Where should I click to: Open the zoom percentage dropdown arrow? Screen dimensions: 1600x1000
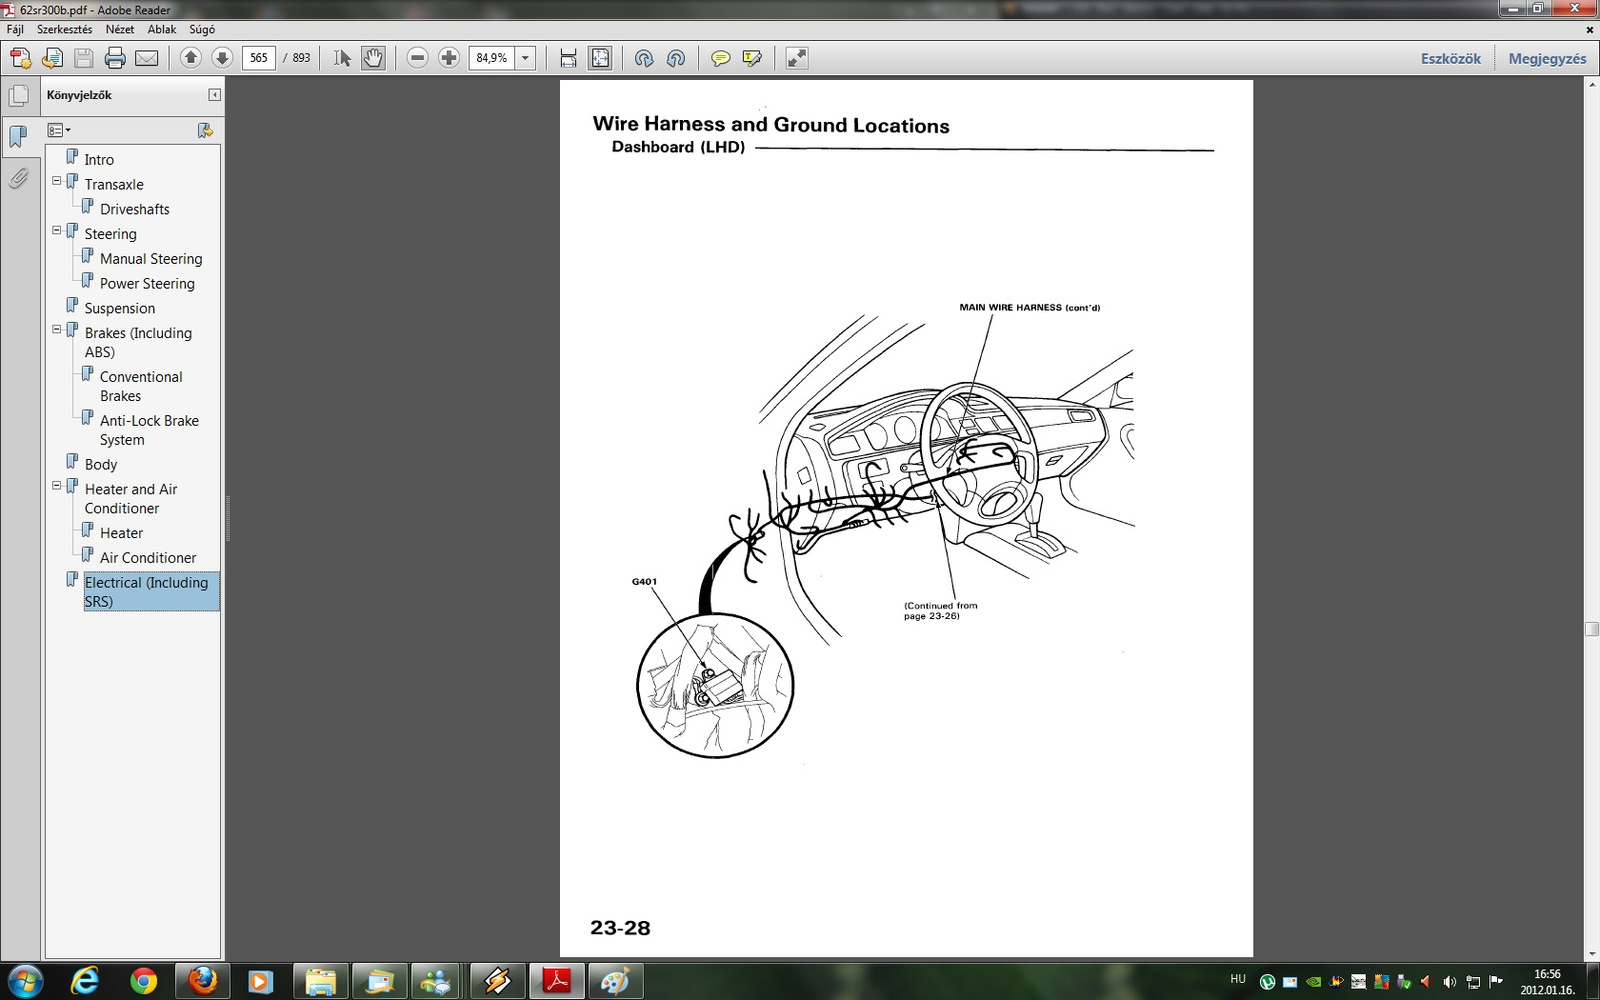coord(526,58)
